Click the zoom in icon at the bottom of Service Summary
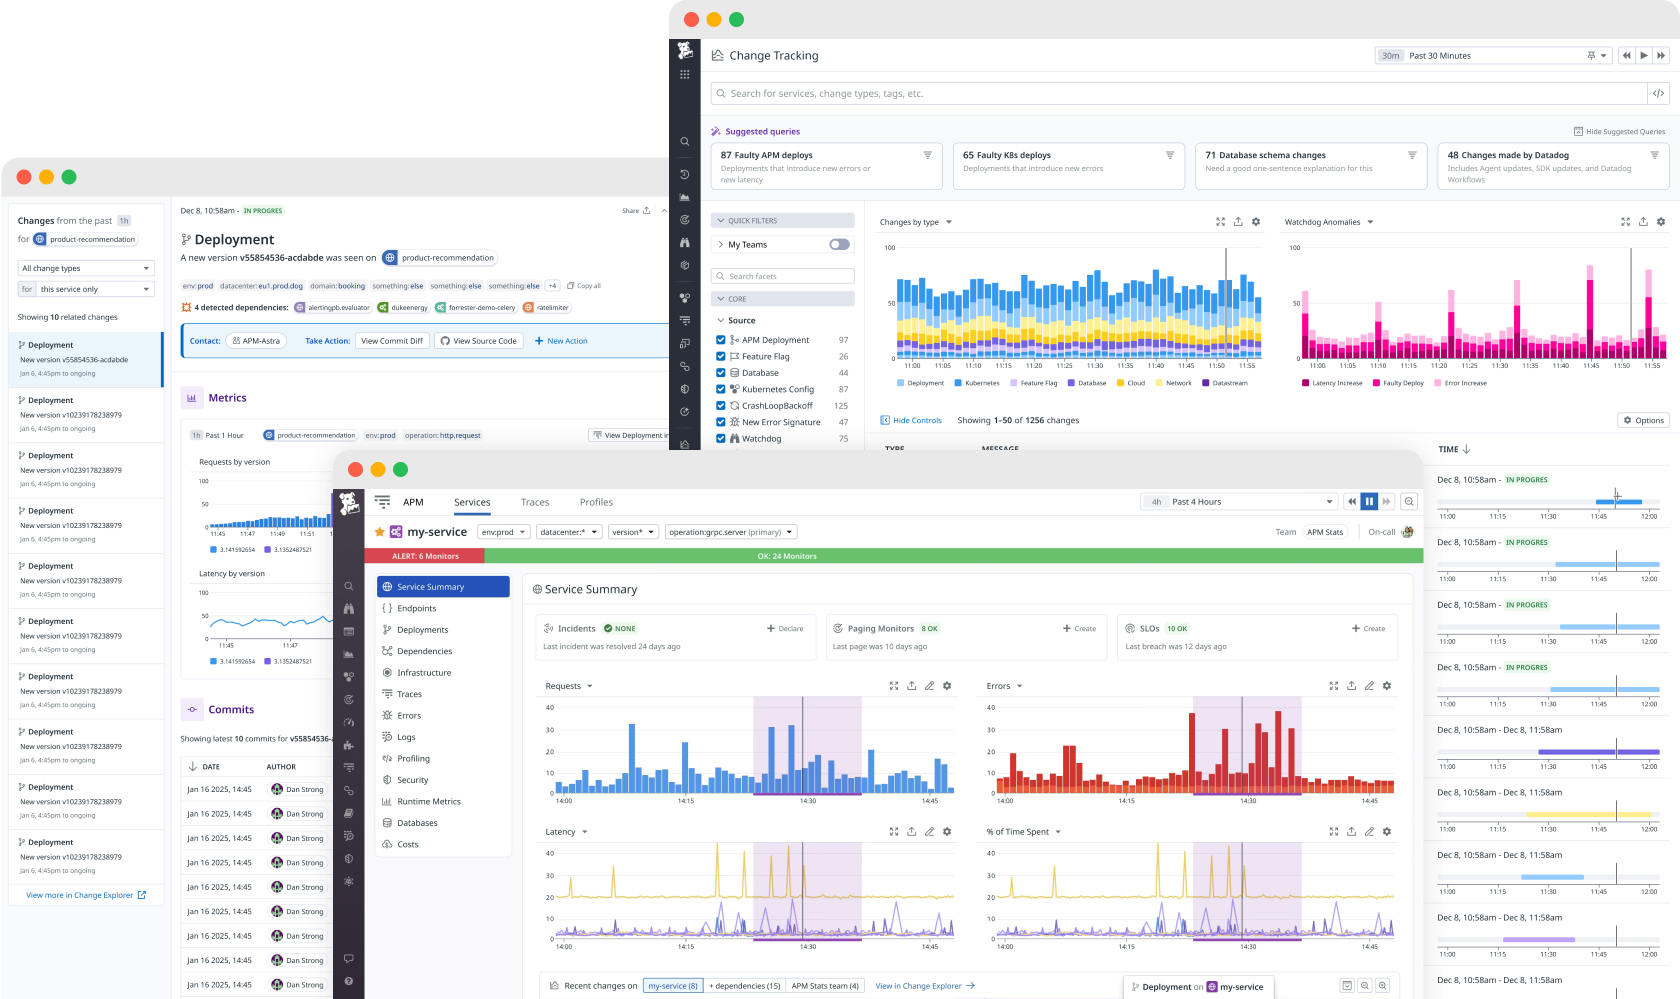 click(1383, 986)
